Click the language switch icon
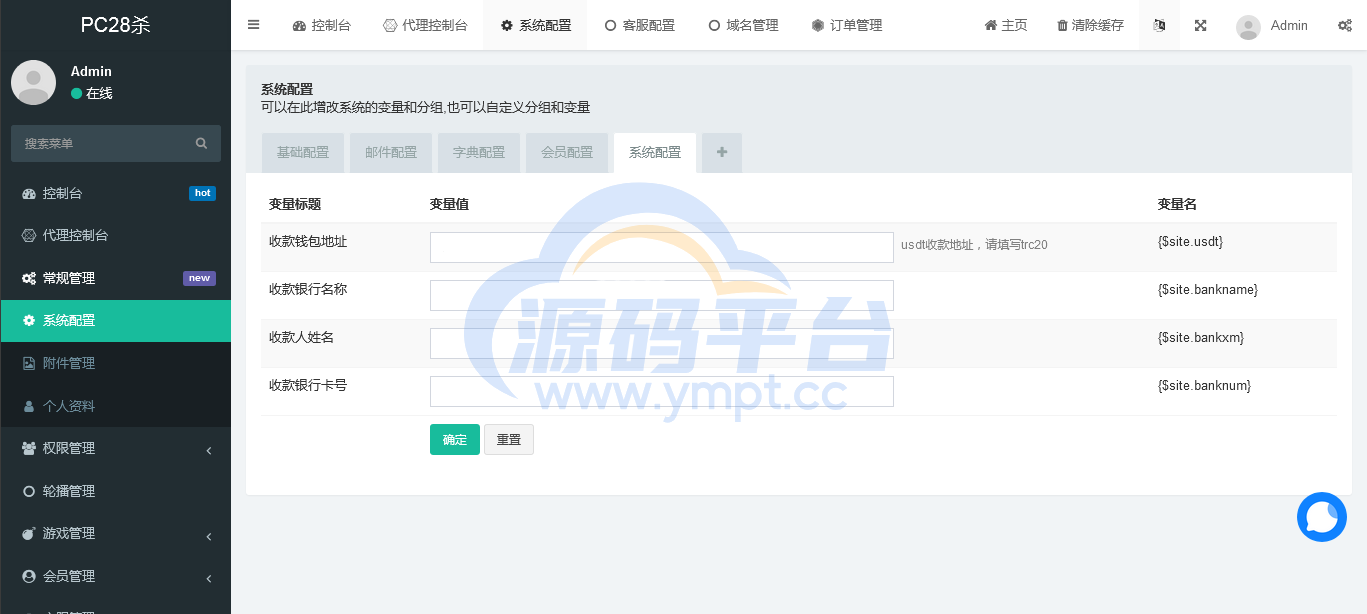This screenshot has width=1367, height=614. (1159, 25)
